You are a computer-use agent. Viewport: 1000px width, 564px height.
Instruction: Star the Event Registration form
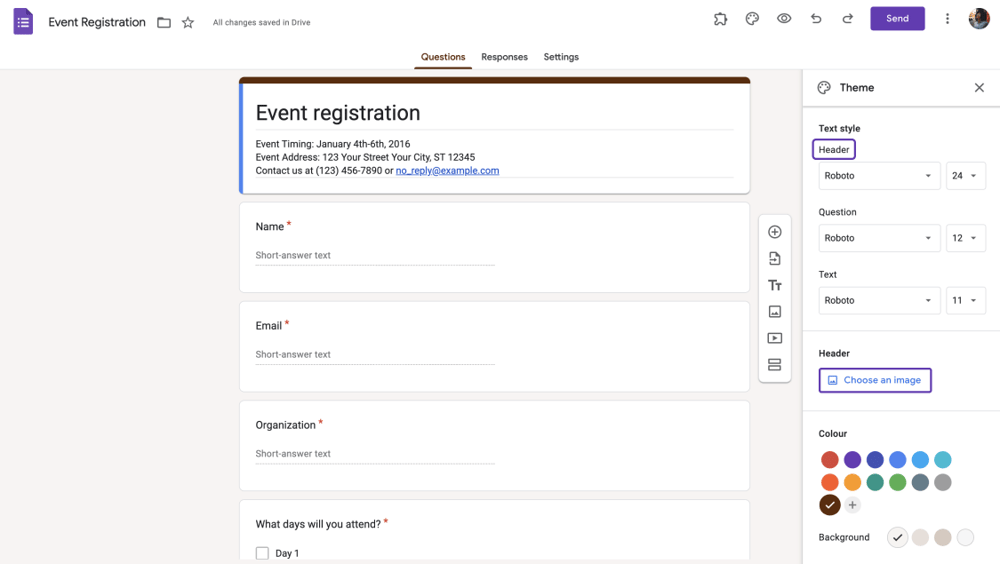point(188,22)
